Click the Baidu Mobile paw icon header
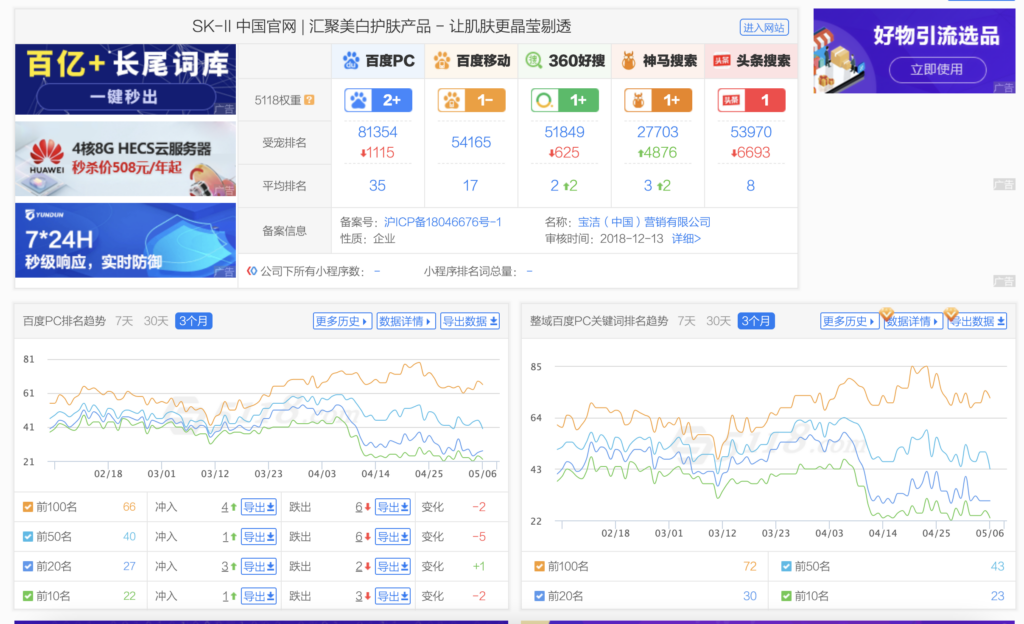This screenshot has width=1024, height=624. (x=442, y=61)
